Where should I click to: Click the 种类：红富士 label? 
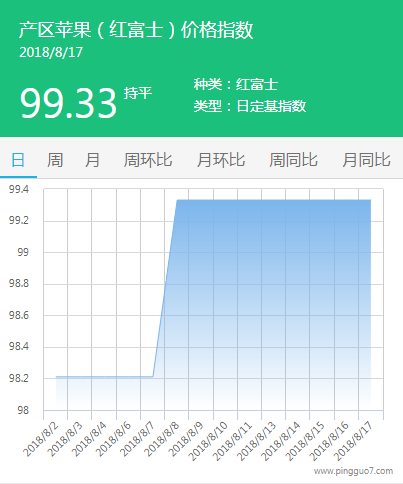pyautogui.click(x=236, y=84)
